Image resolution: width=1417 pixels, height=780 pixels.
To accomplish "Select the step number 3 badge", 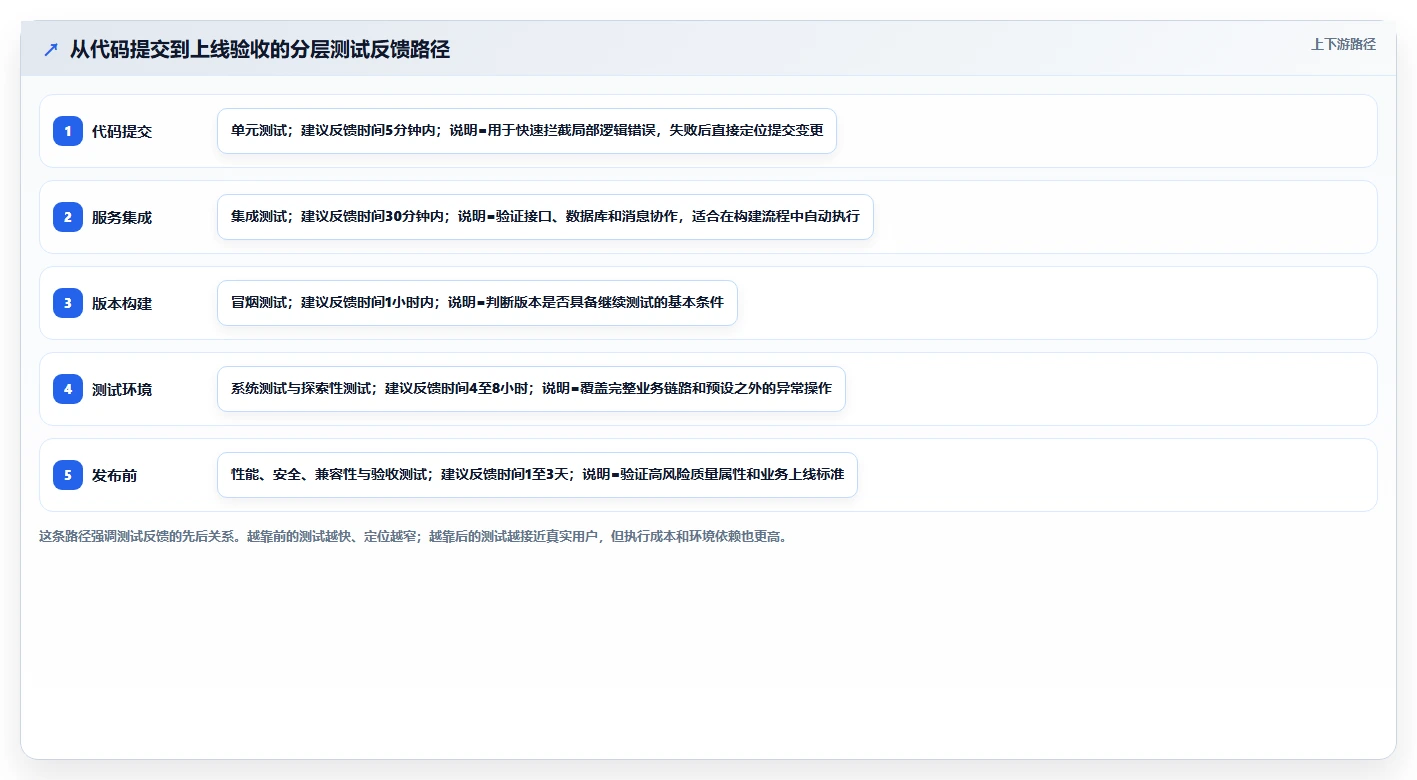I will (68, 303).
